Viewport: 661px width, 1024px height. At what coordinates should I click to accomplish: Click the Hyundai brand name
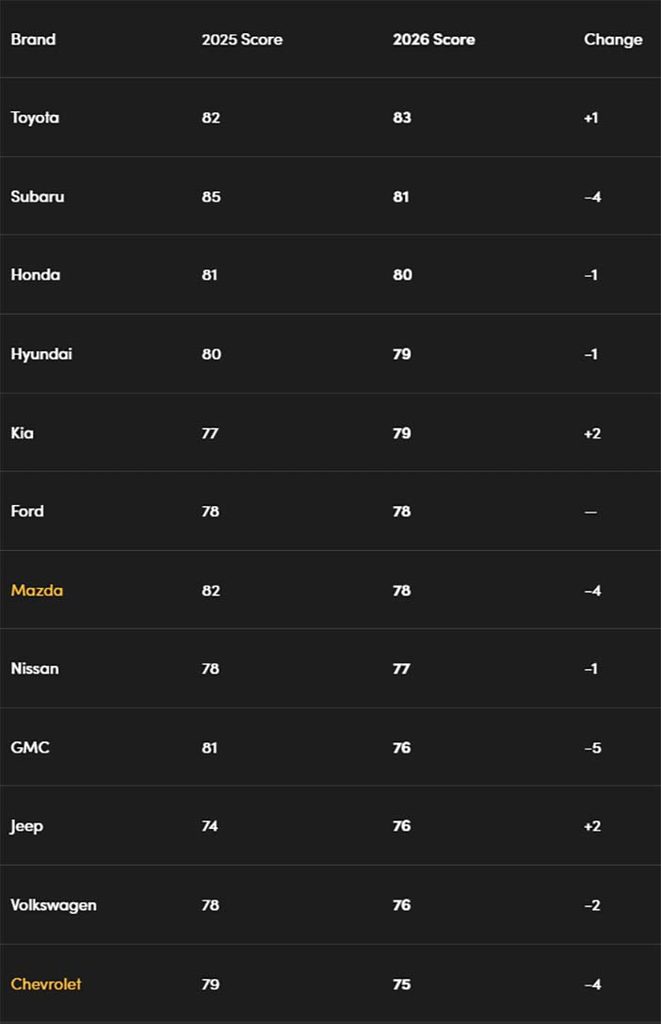pos(41,355)
